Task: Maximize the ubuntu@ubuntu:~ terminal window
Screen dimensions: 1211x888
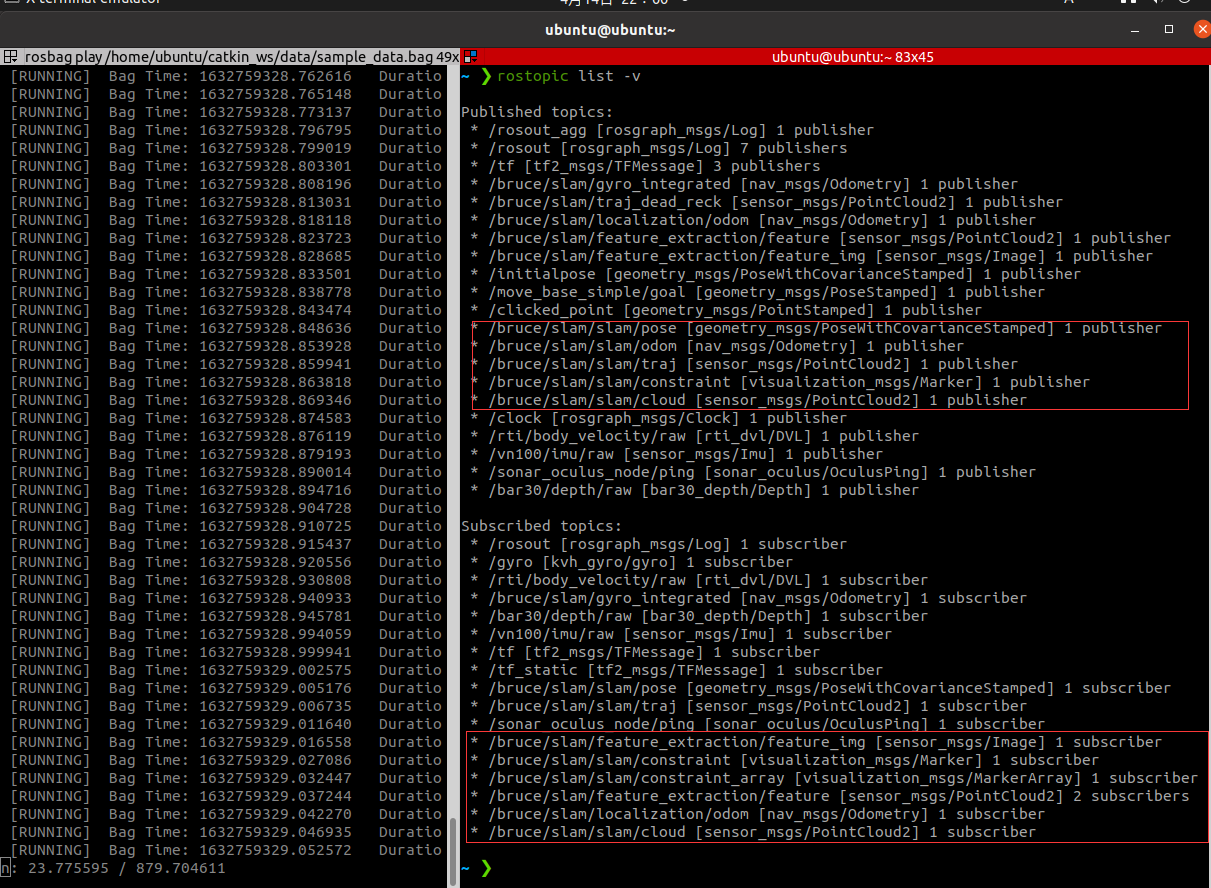Action: pos(1169,30)
